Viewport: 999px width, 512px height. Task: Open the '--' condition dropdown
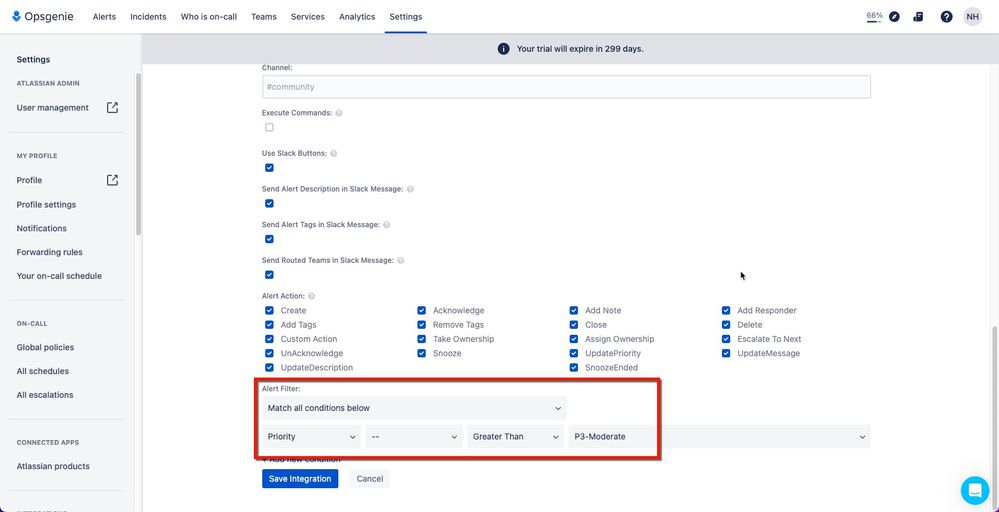click(414, 437)
